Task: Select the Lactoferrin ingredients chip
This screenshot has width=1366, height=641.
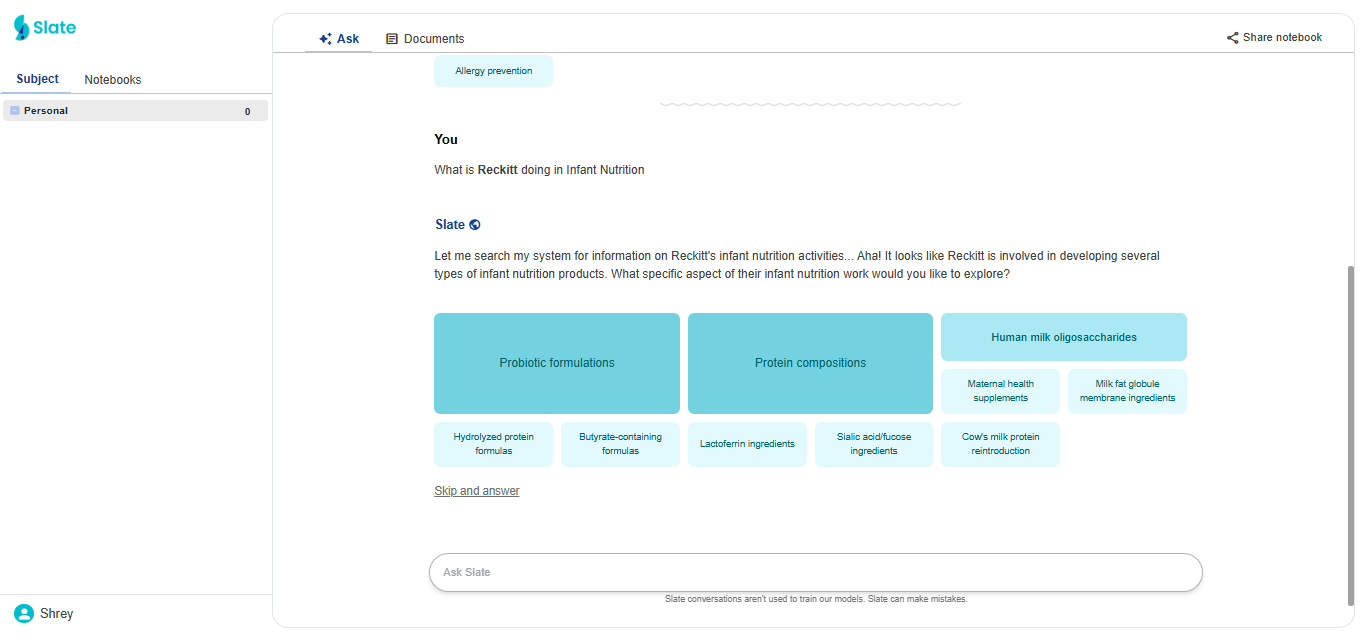Action: 747,444
